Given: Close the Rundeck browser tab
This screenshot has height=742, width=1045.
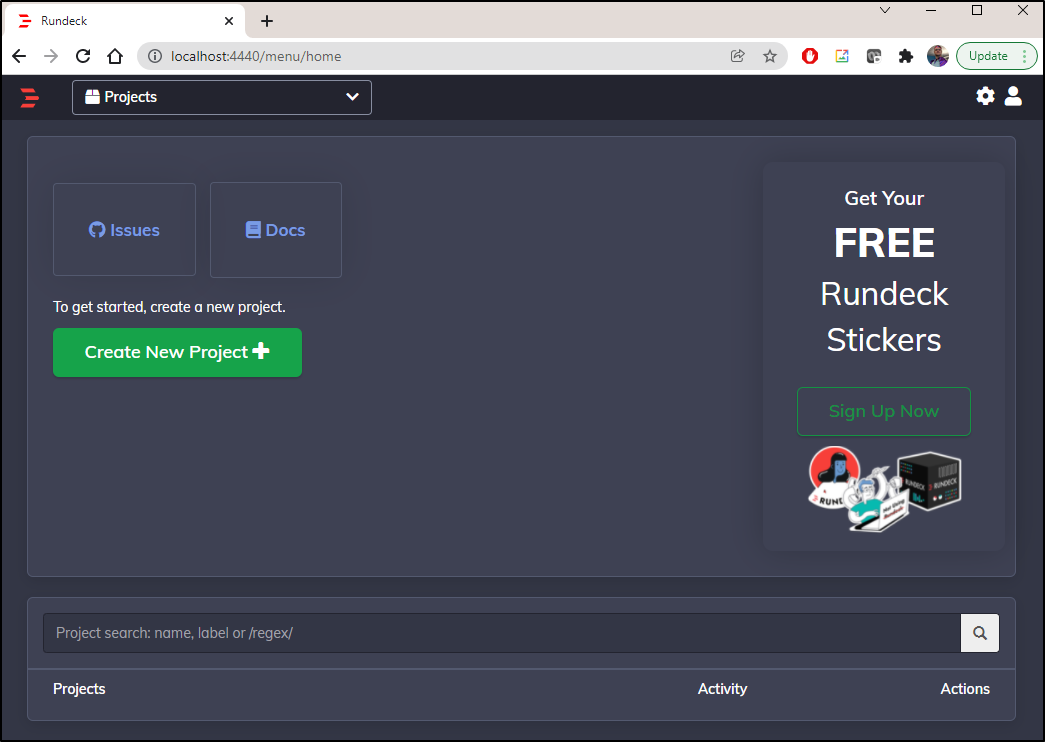Looking at the screenshot, I should click(229, 21).
